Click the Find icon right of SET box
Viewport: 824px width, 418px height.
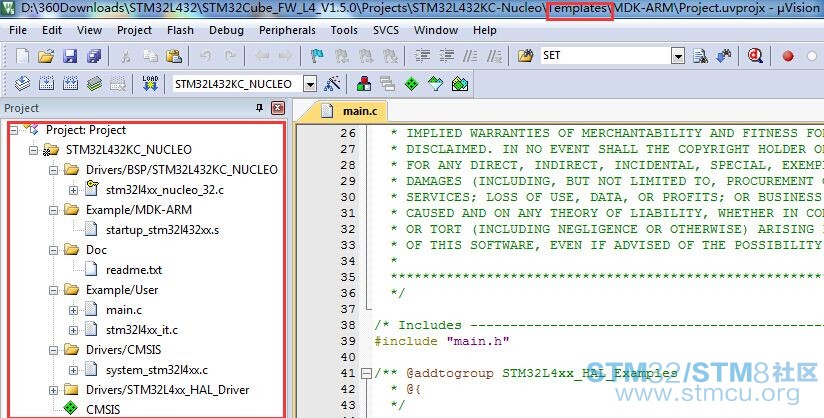(700, 56)
